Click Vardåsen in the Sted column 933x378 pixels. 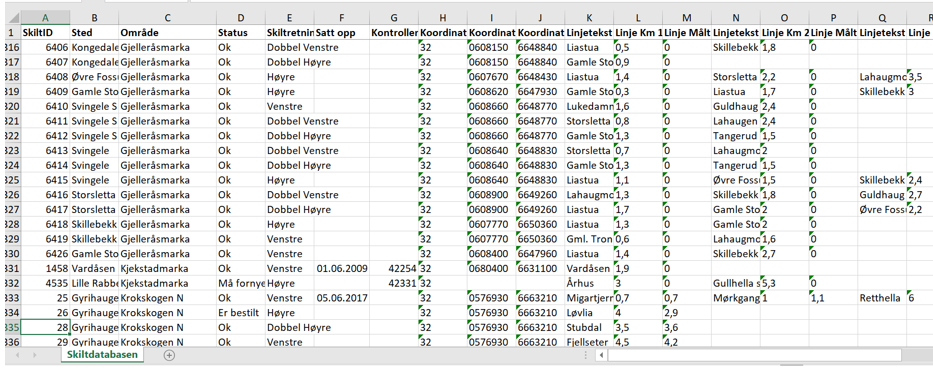[x=94, y=268]
